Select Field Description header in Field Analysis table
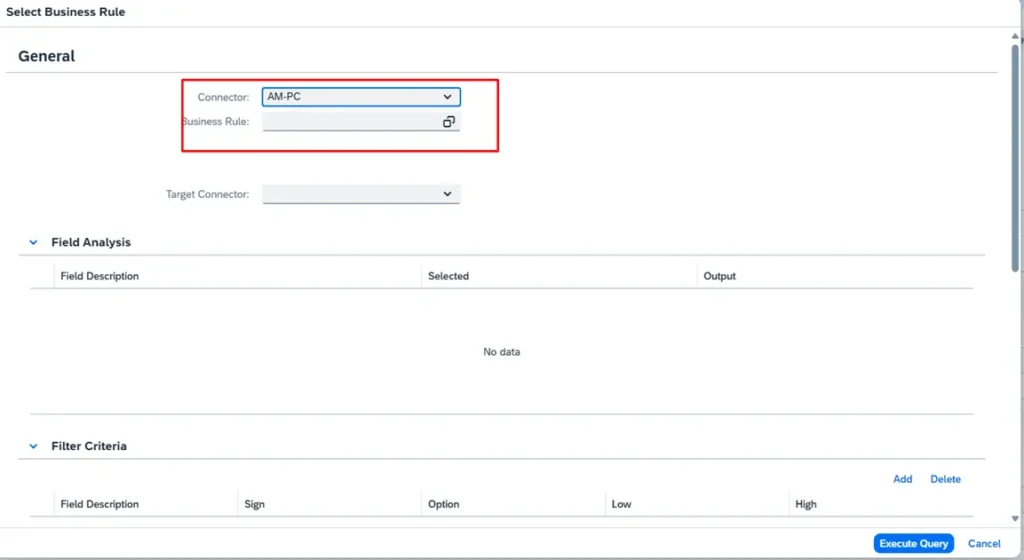 click(x=100, y=276)
